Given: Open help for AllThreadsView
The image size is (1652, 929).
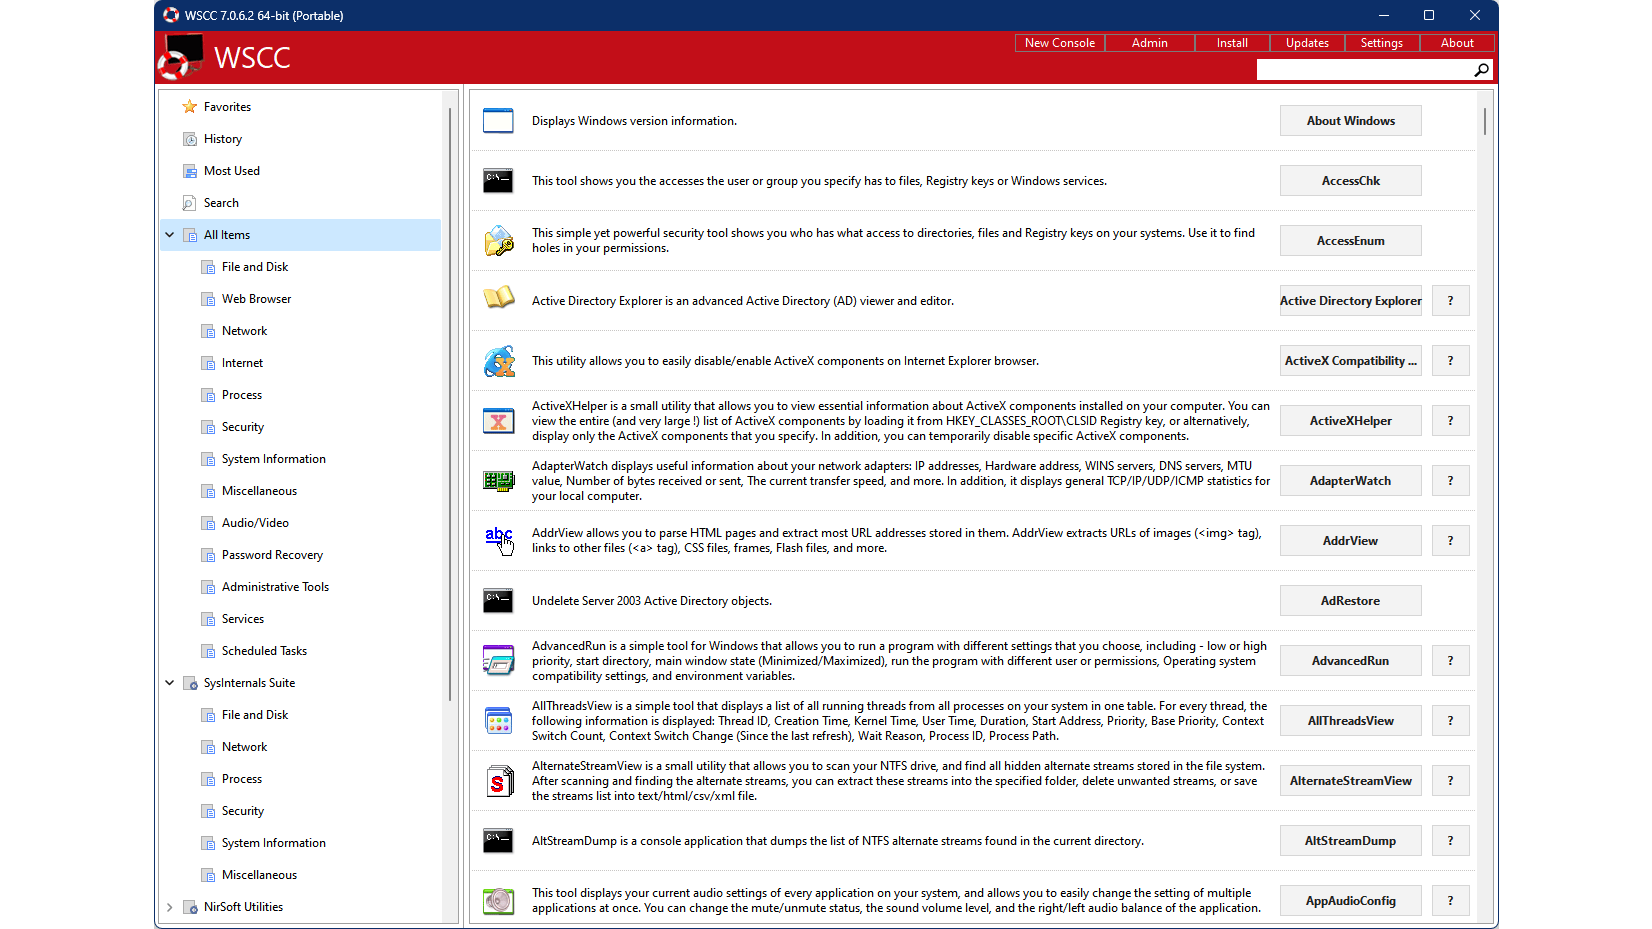Looking at the screenshot, I should [x=1450, y=721].
